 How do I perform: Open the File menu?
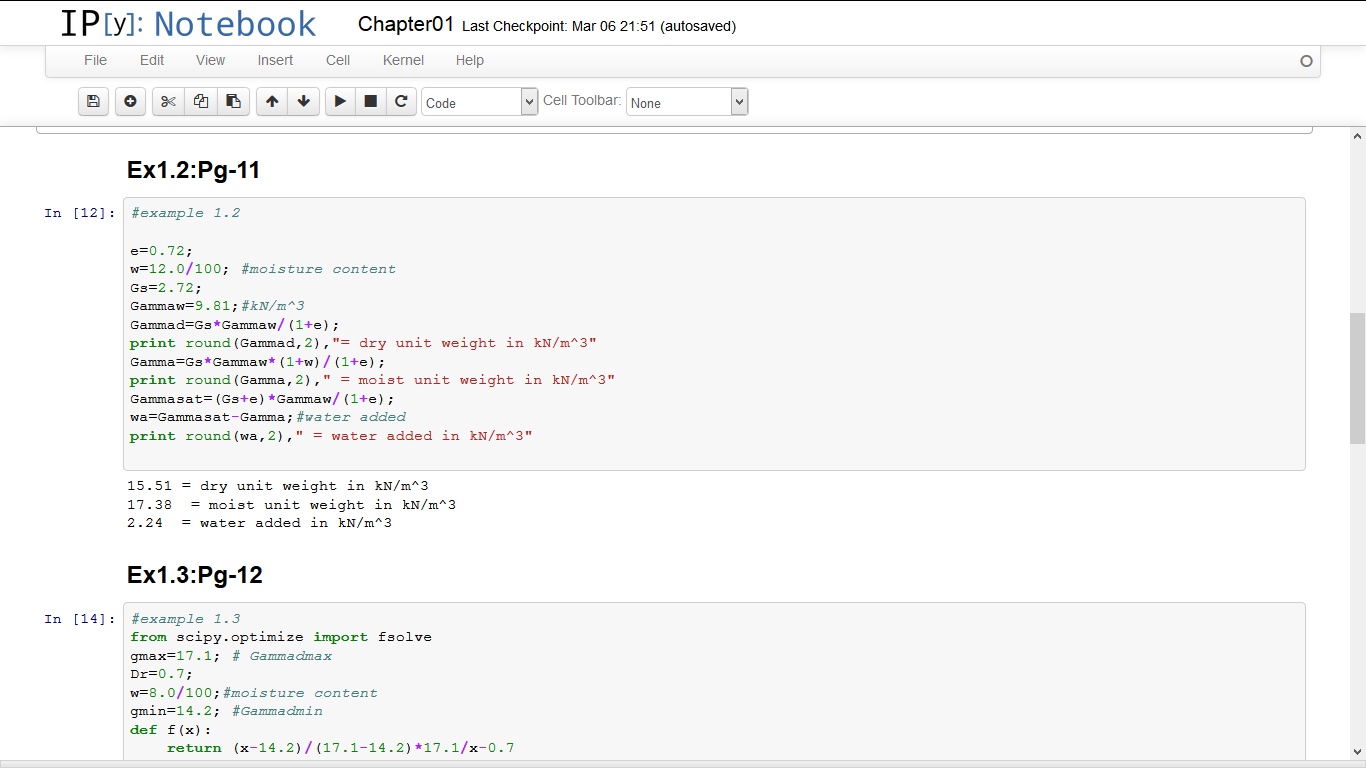[x=95, y=60]
